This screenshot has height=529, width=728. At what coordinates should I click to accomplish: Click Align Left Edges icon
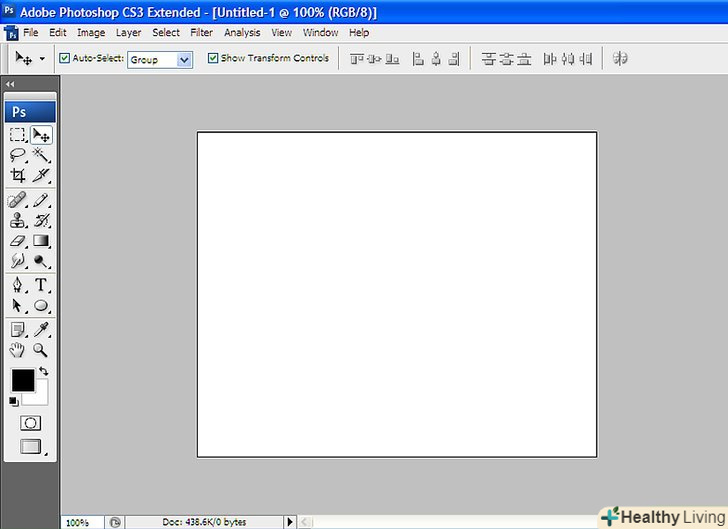click(418, 59)
